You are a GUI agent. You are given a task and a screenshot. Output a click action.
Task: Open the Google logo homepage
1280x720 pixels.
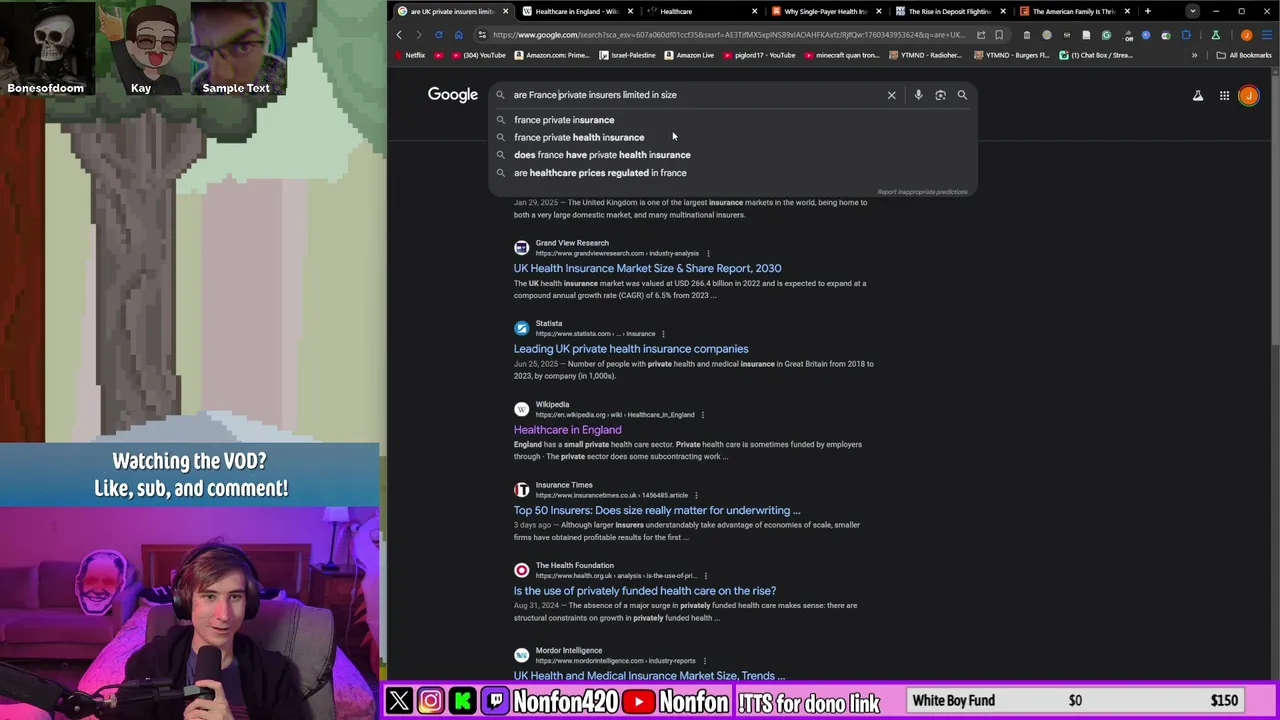coord(453,95)
